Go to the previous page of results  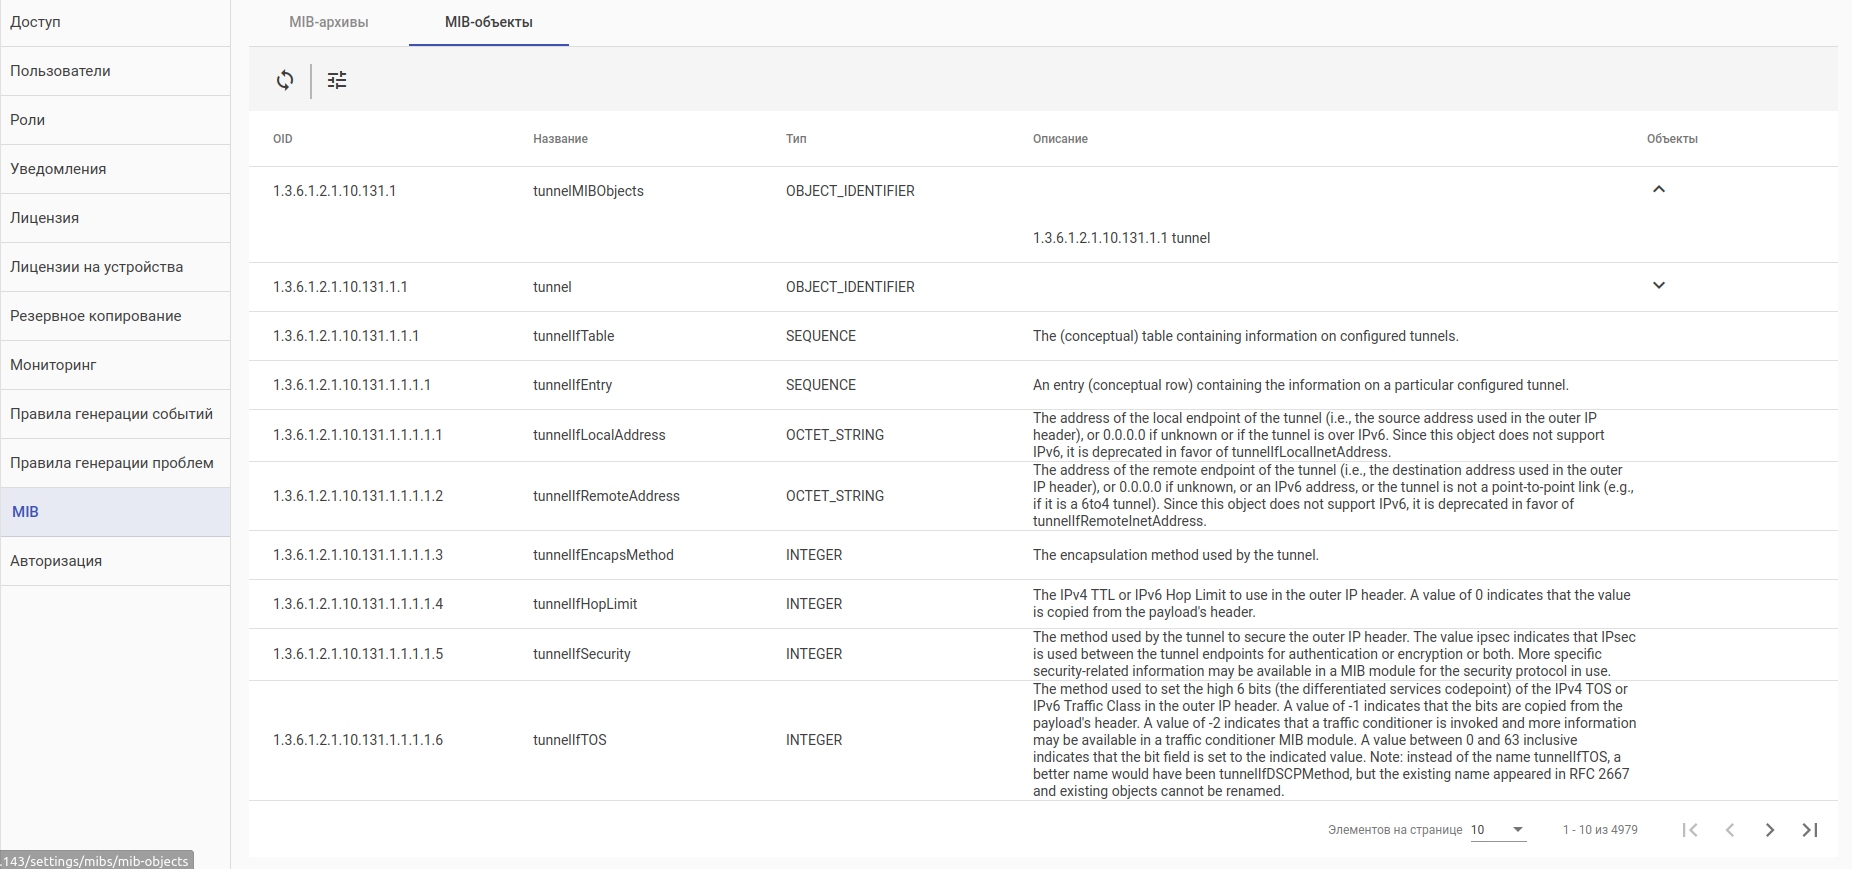1730,830
